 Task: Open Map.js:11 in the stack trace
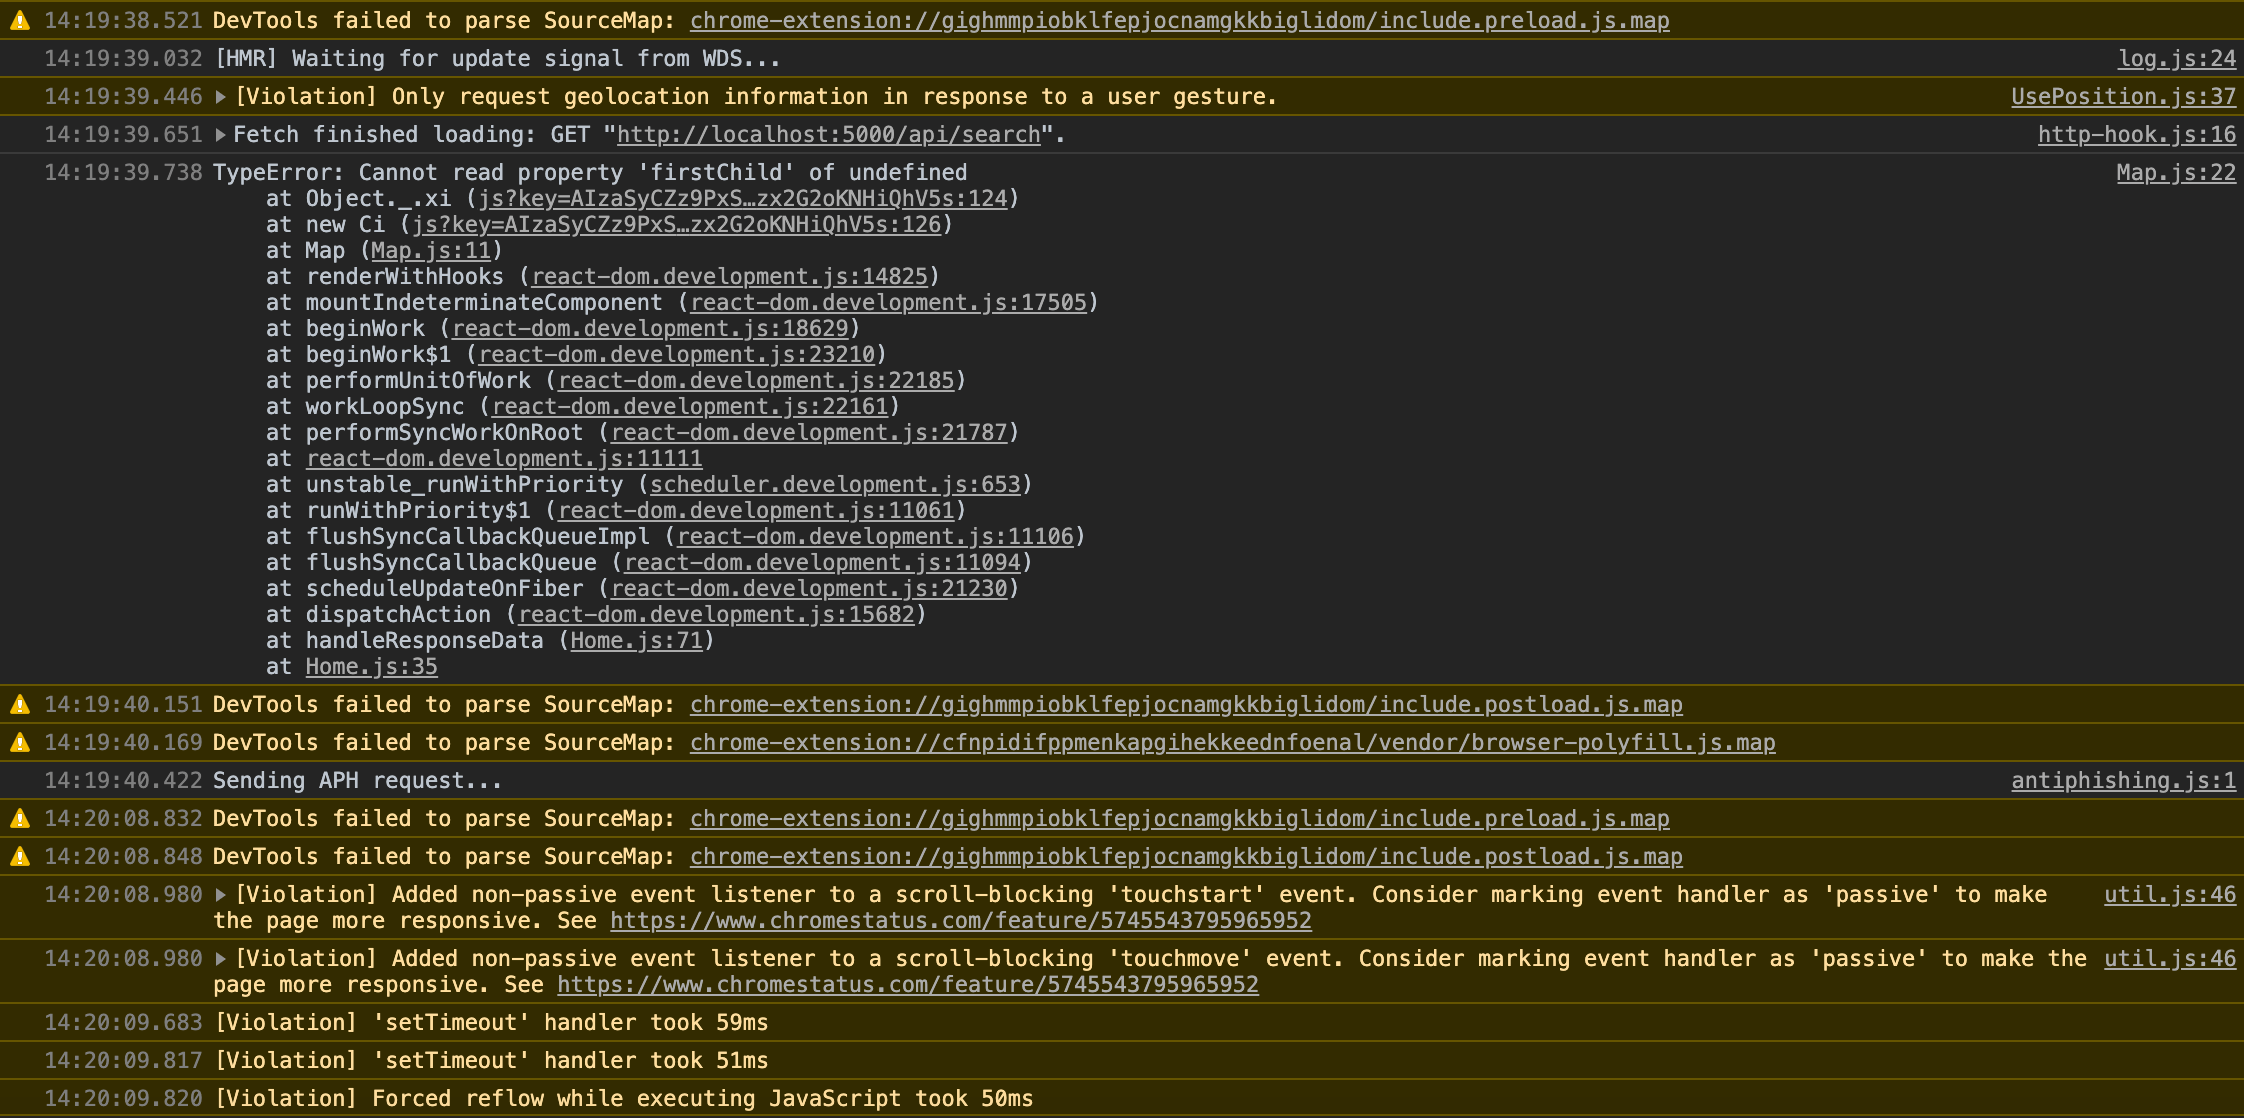[430, 251]
